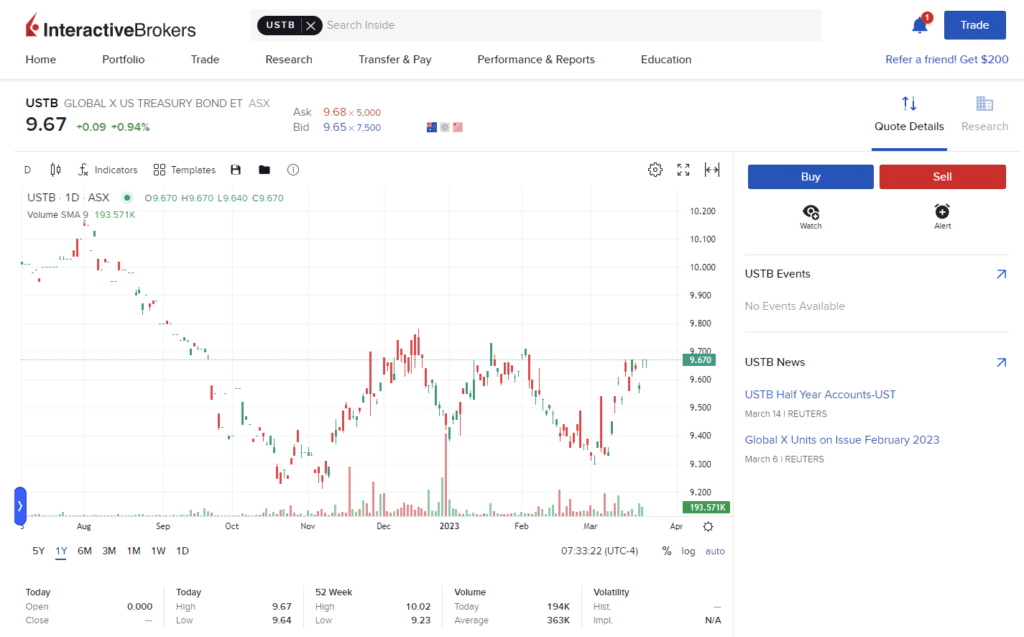Toggle auto-scaling of the price axis
This screenshot has width=1024, height=637.
tap(717, 551)
